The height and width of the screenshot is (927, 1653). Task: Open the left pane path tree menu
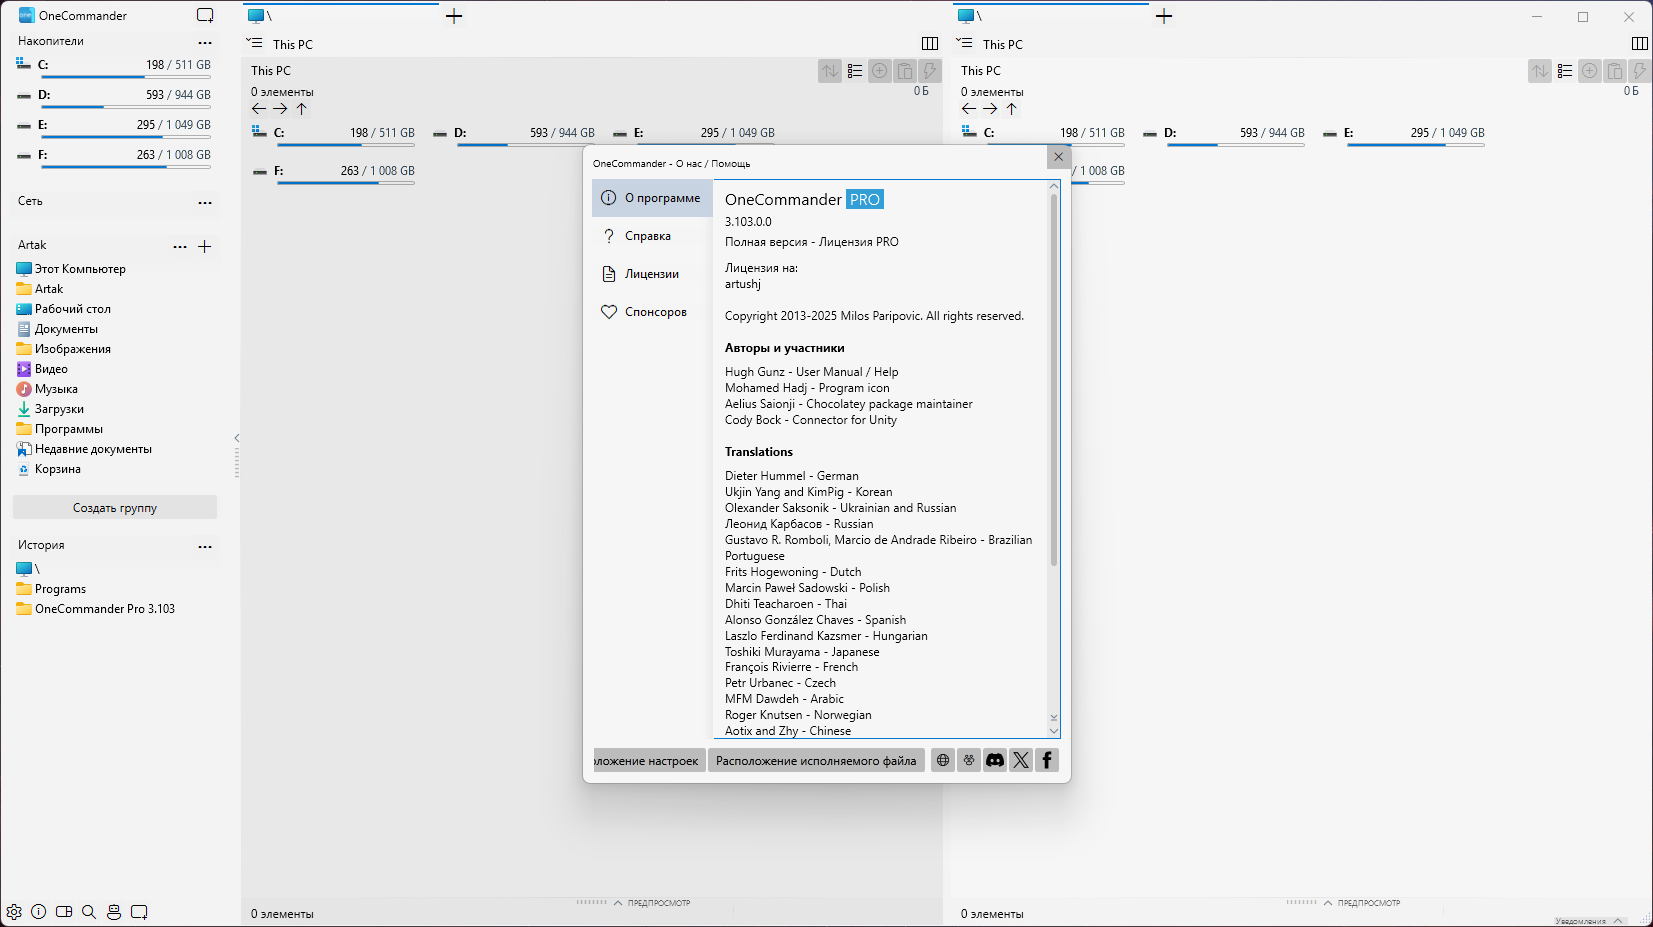[255, 43]
